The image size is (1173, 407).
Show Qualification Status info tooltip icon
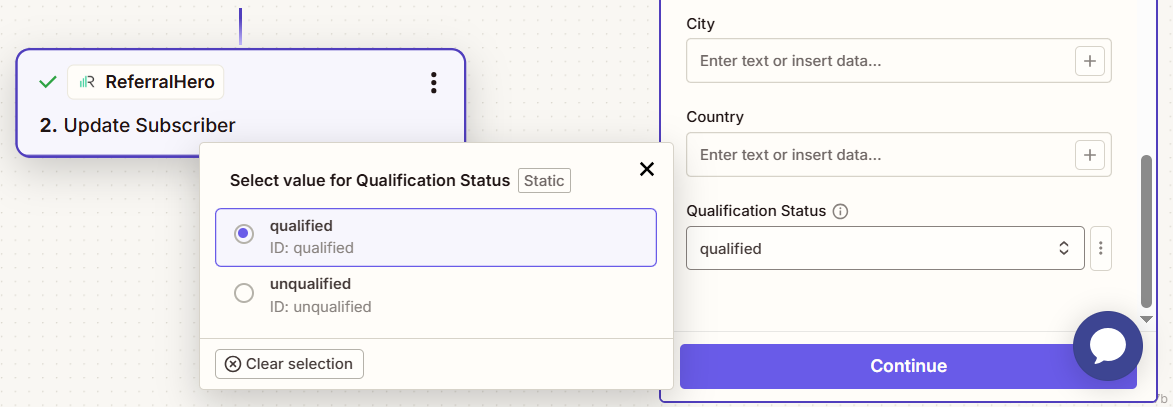click(841, 211)
